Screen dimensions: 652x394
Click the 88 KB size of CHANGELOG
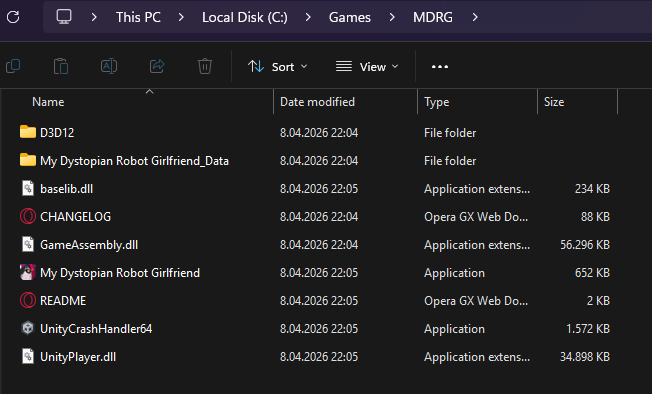tap(595, 217)
